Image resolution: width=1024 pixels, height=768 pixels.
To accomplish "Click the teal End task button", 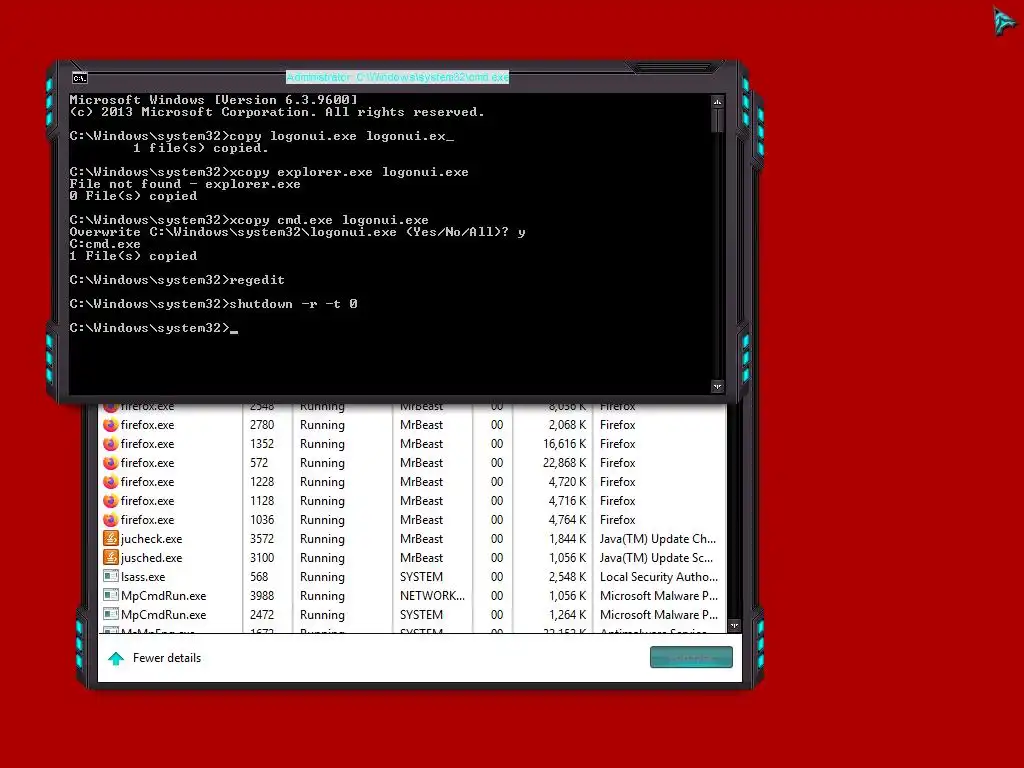I will point(691,658).
